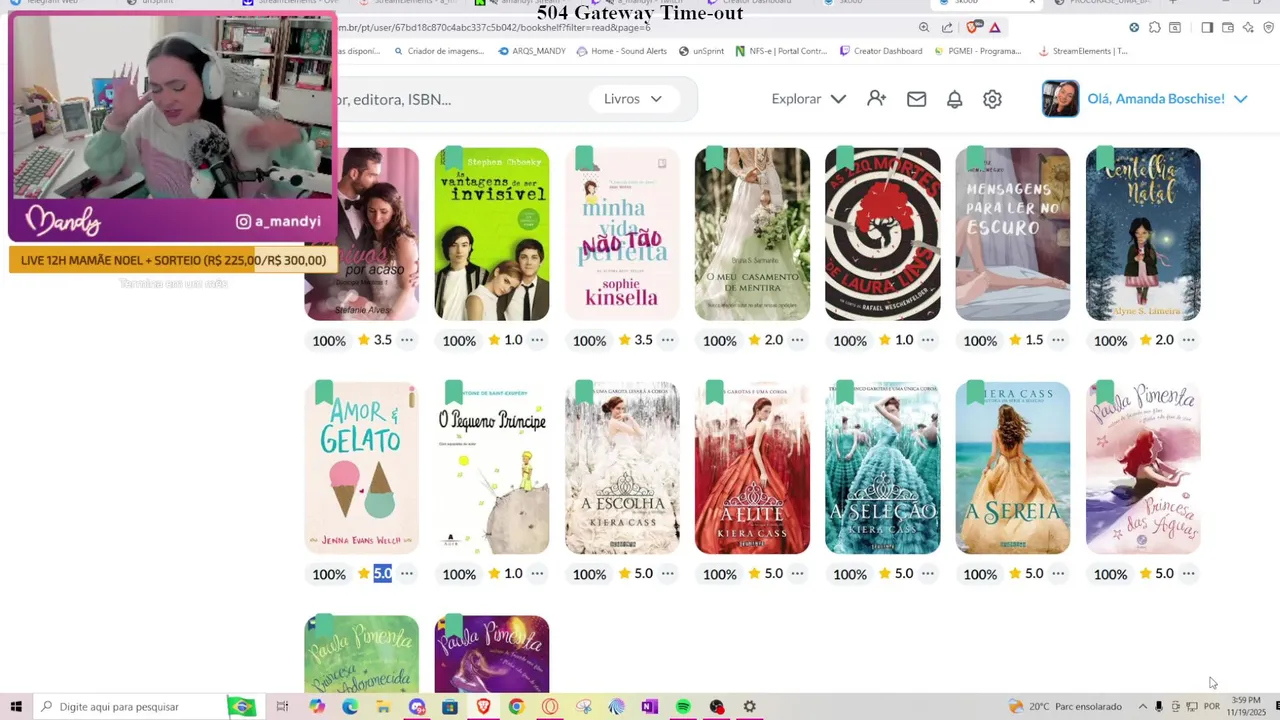Open the Creator Dashboard bookmark
Viewport: 1280px width, 720px height.
[x=881, y=51]
